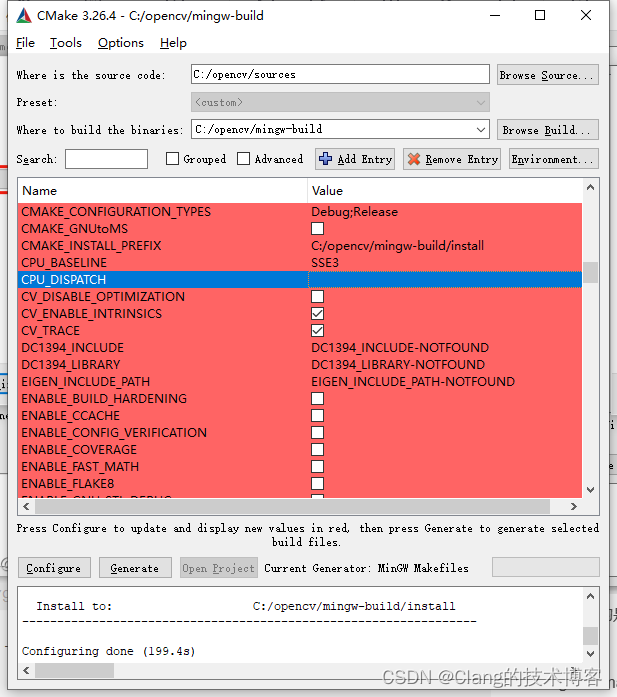Select the EIGEN_INCLUDE_PATH row

[300, 381]
